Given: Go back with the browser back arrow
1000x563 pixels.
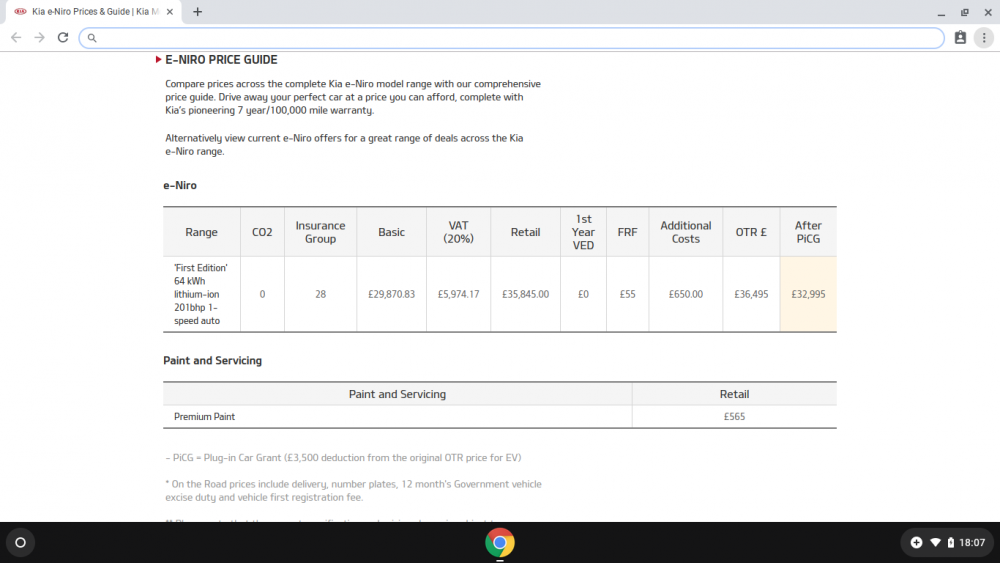Looking at the screenshot, I should (x=16, y=38).
